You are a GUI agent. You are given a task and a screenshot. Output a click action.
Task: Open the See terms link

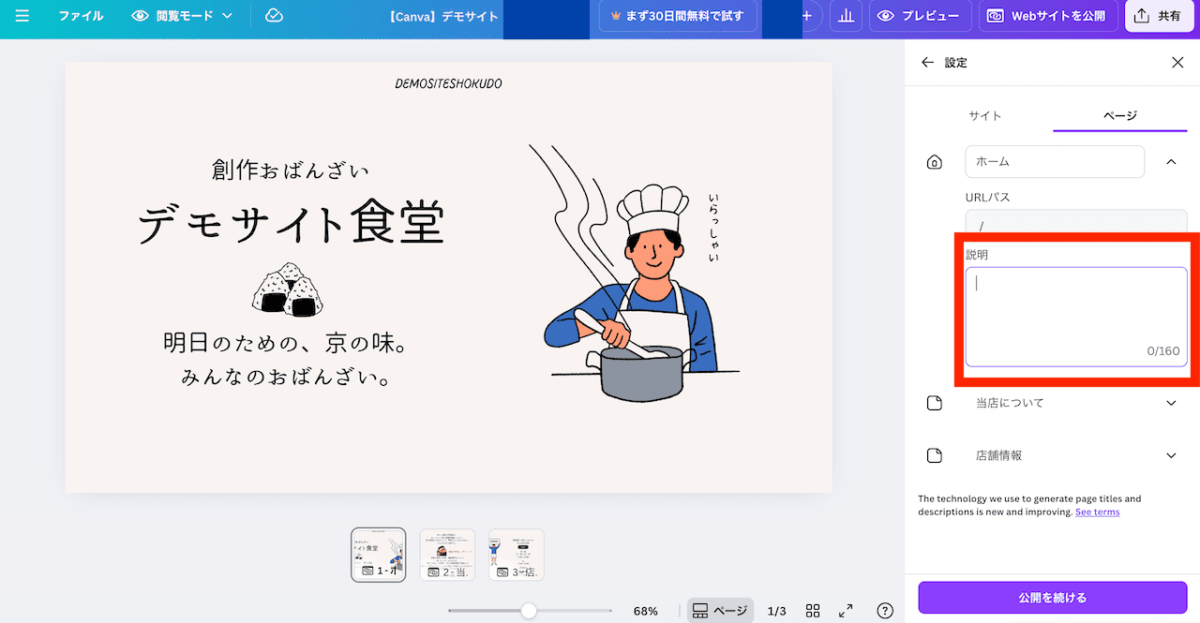(1097, 512)
